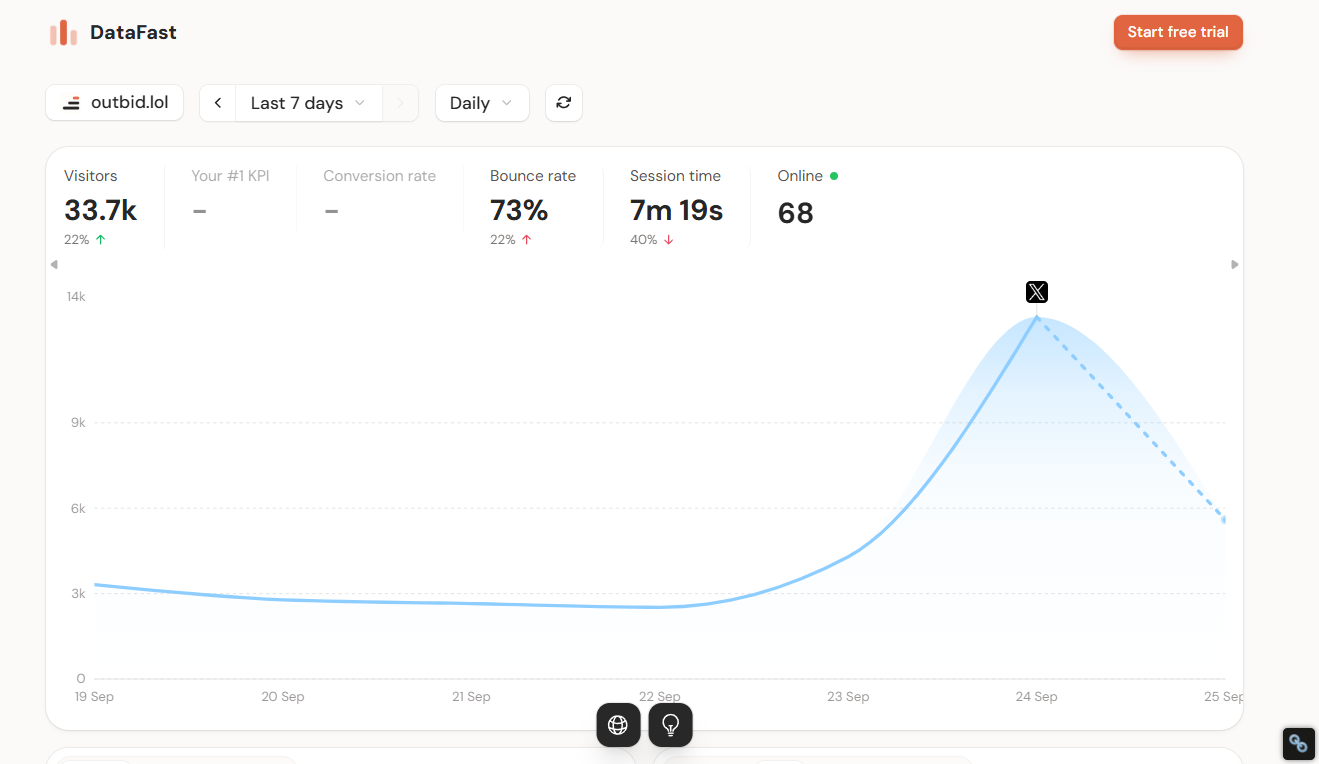Click the 20 Sep axis label
The height and width of the screenshot is (764, 1319).
click(283, 697)
